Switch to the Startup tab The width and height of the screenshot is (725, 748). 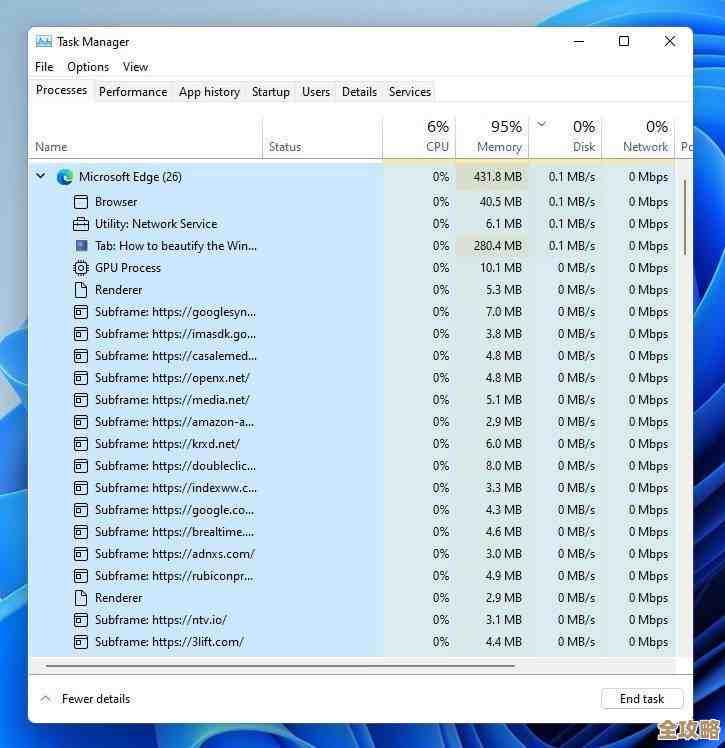coord(270,92)
